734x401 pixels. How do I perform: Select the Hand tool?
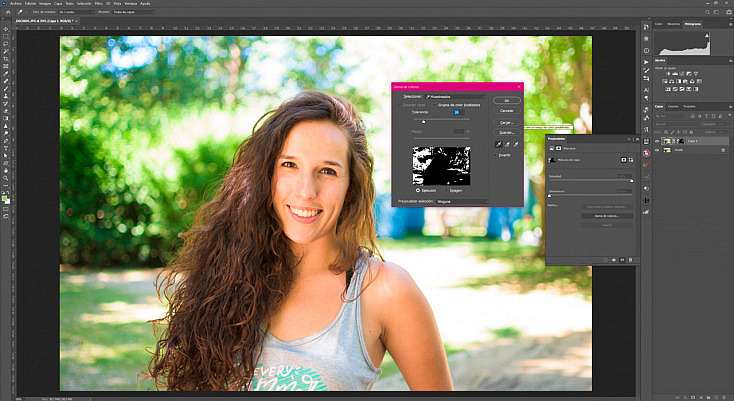tap(6, 170)
